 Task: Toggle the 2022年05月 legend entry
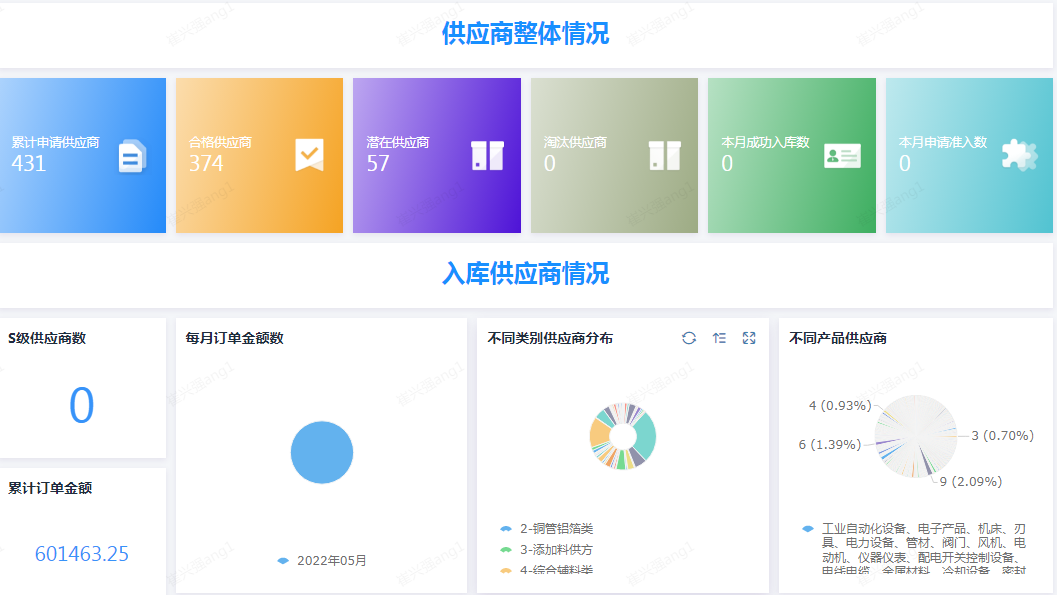(x=322, y=561)
